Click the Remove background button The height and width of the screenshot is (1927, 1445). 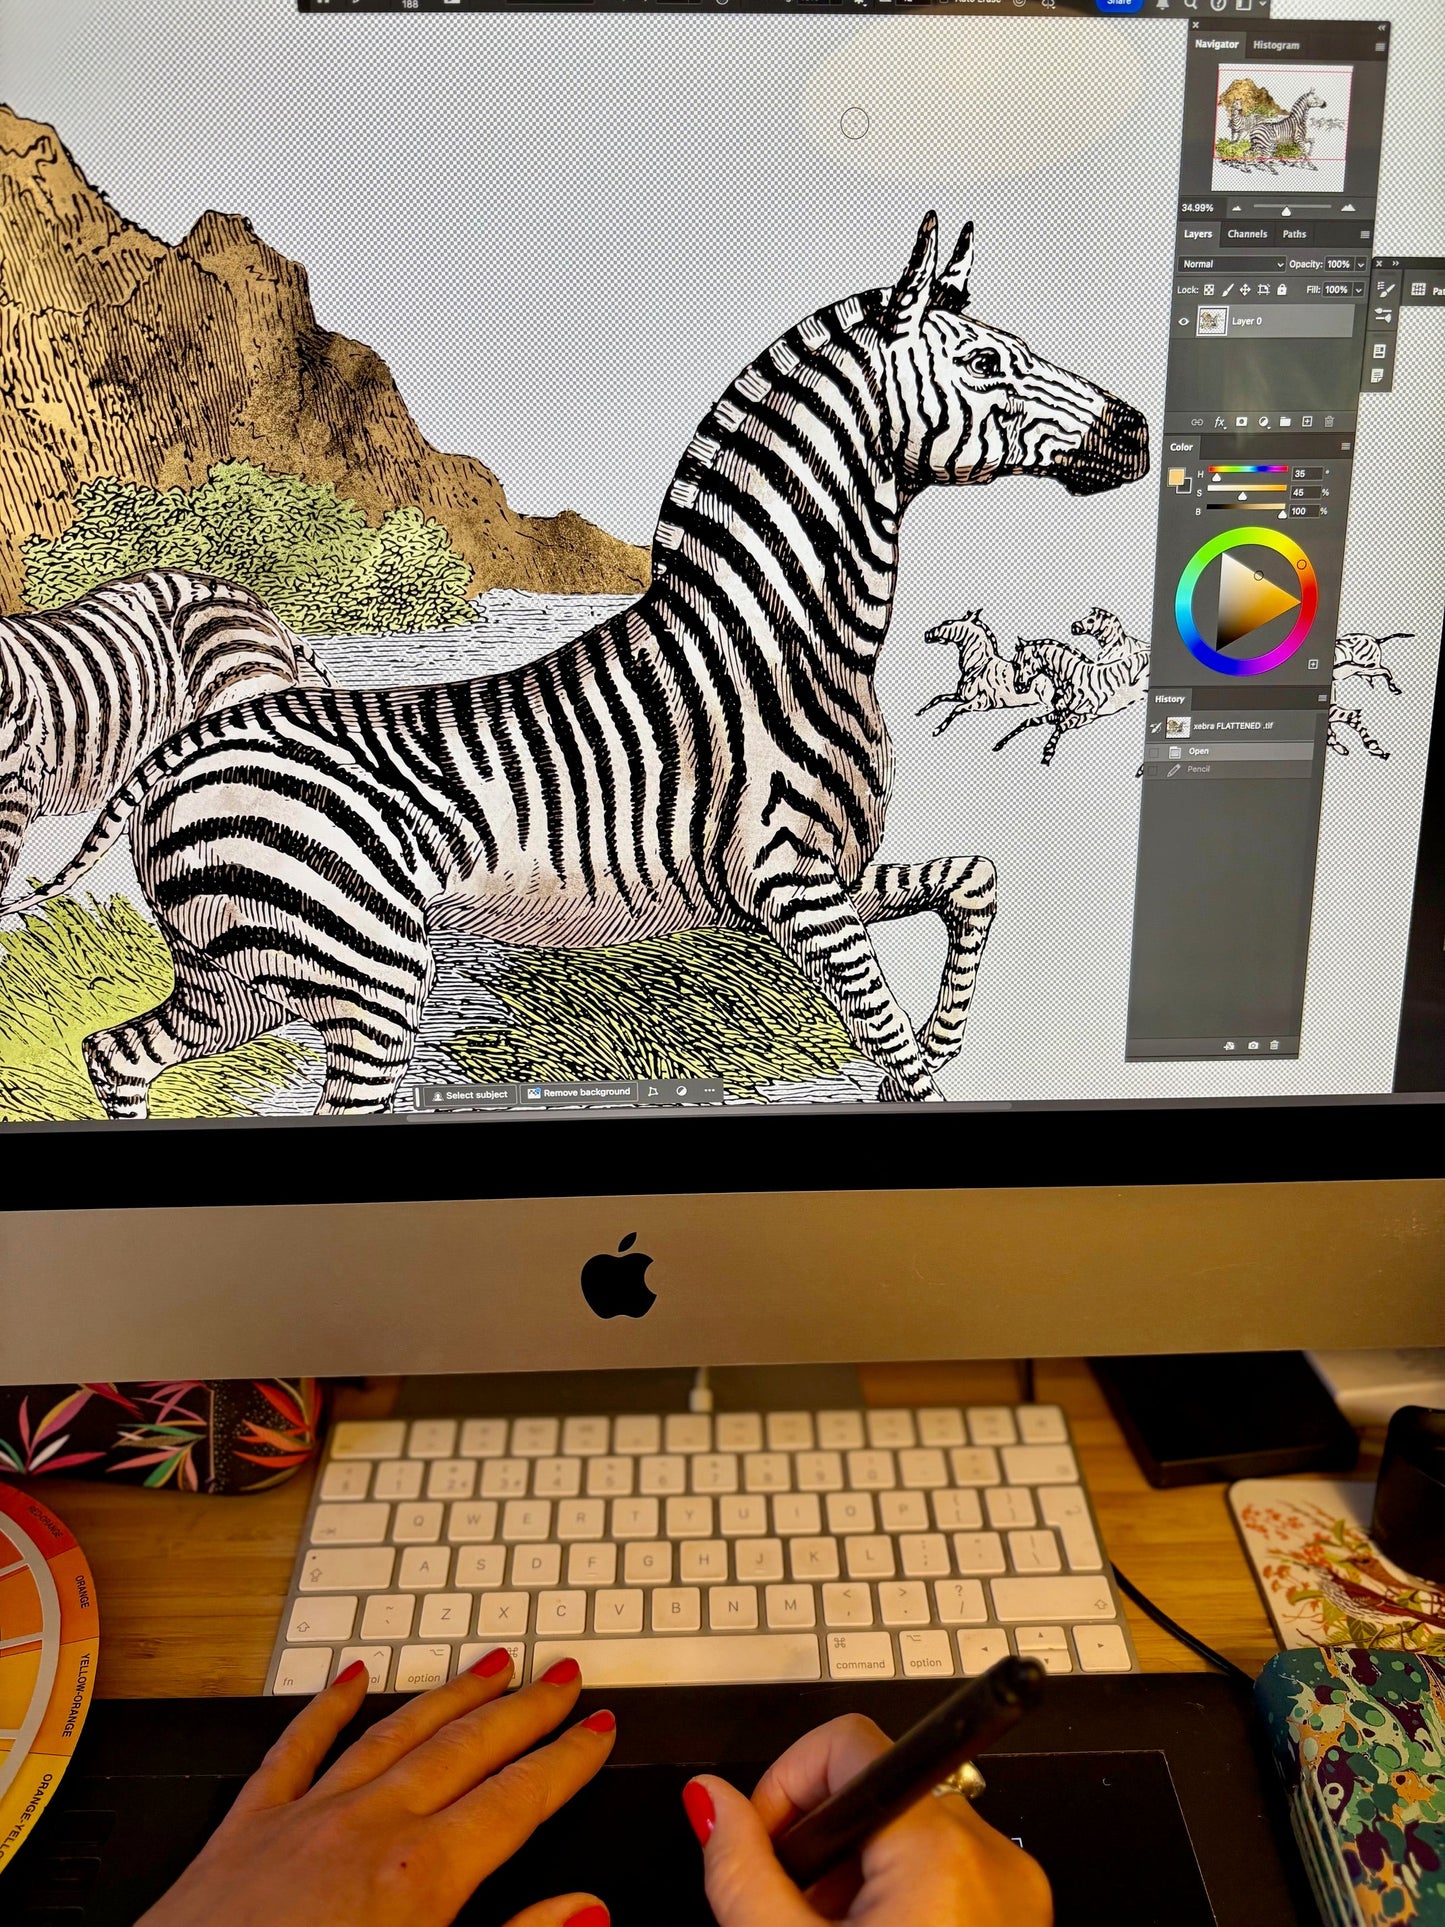coord(578,1092)
